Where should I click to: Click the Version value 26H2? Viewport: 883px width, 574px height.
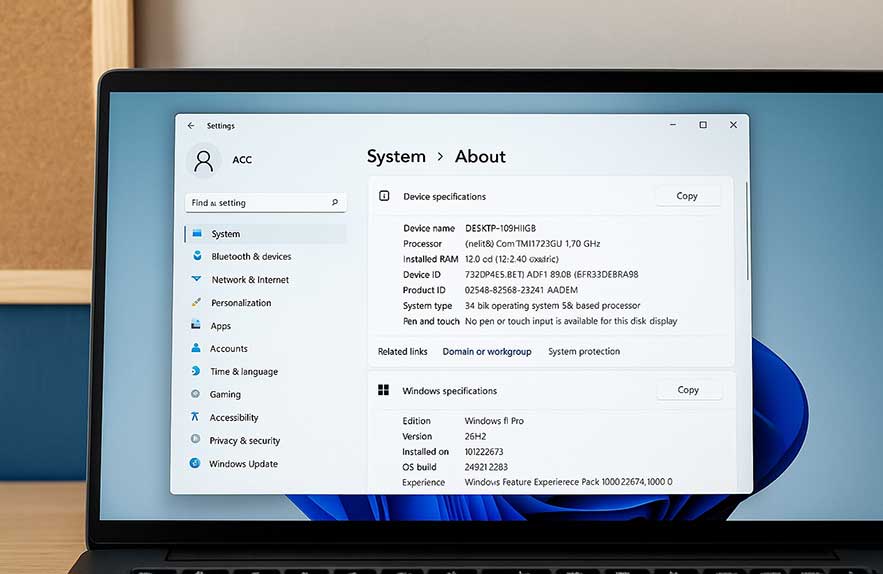pyautogui.click(x=475, y=437)
